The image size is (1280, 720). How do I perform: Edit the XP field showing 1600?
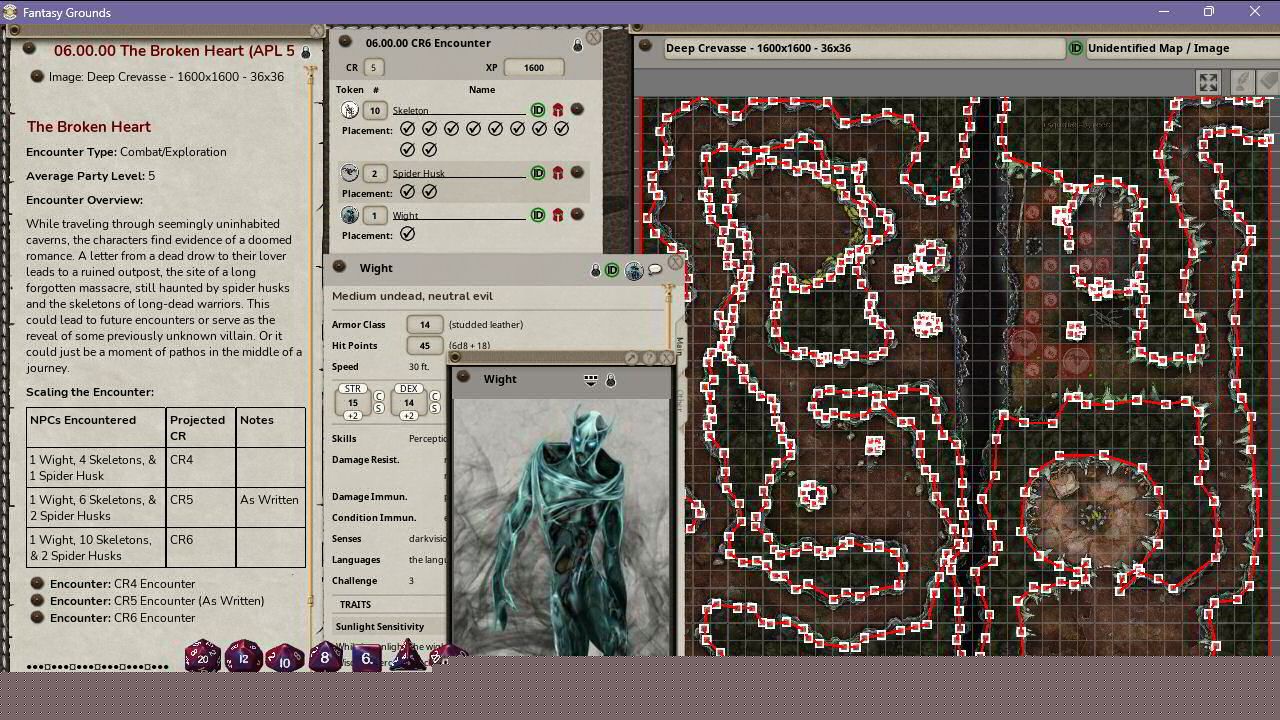tap(533, 67)
